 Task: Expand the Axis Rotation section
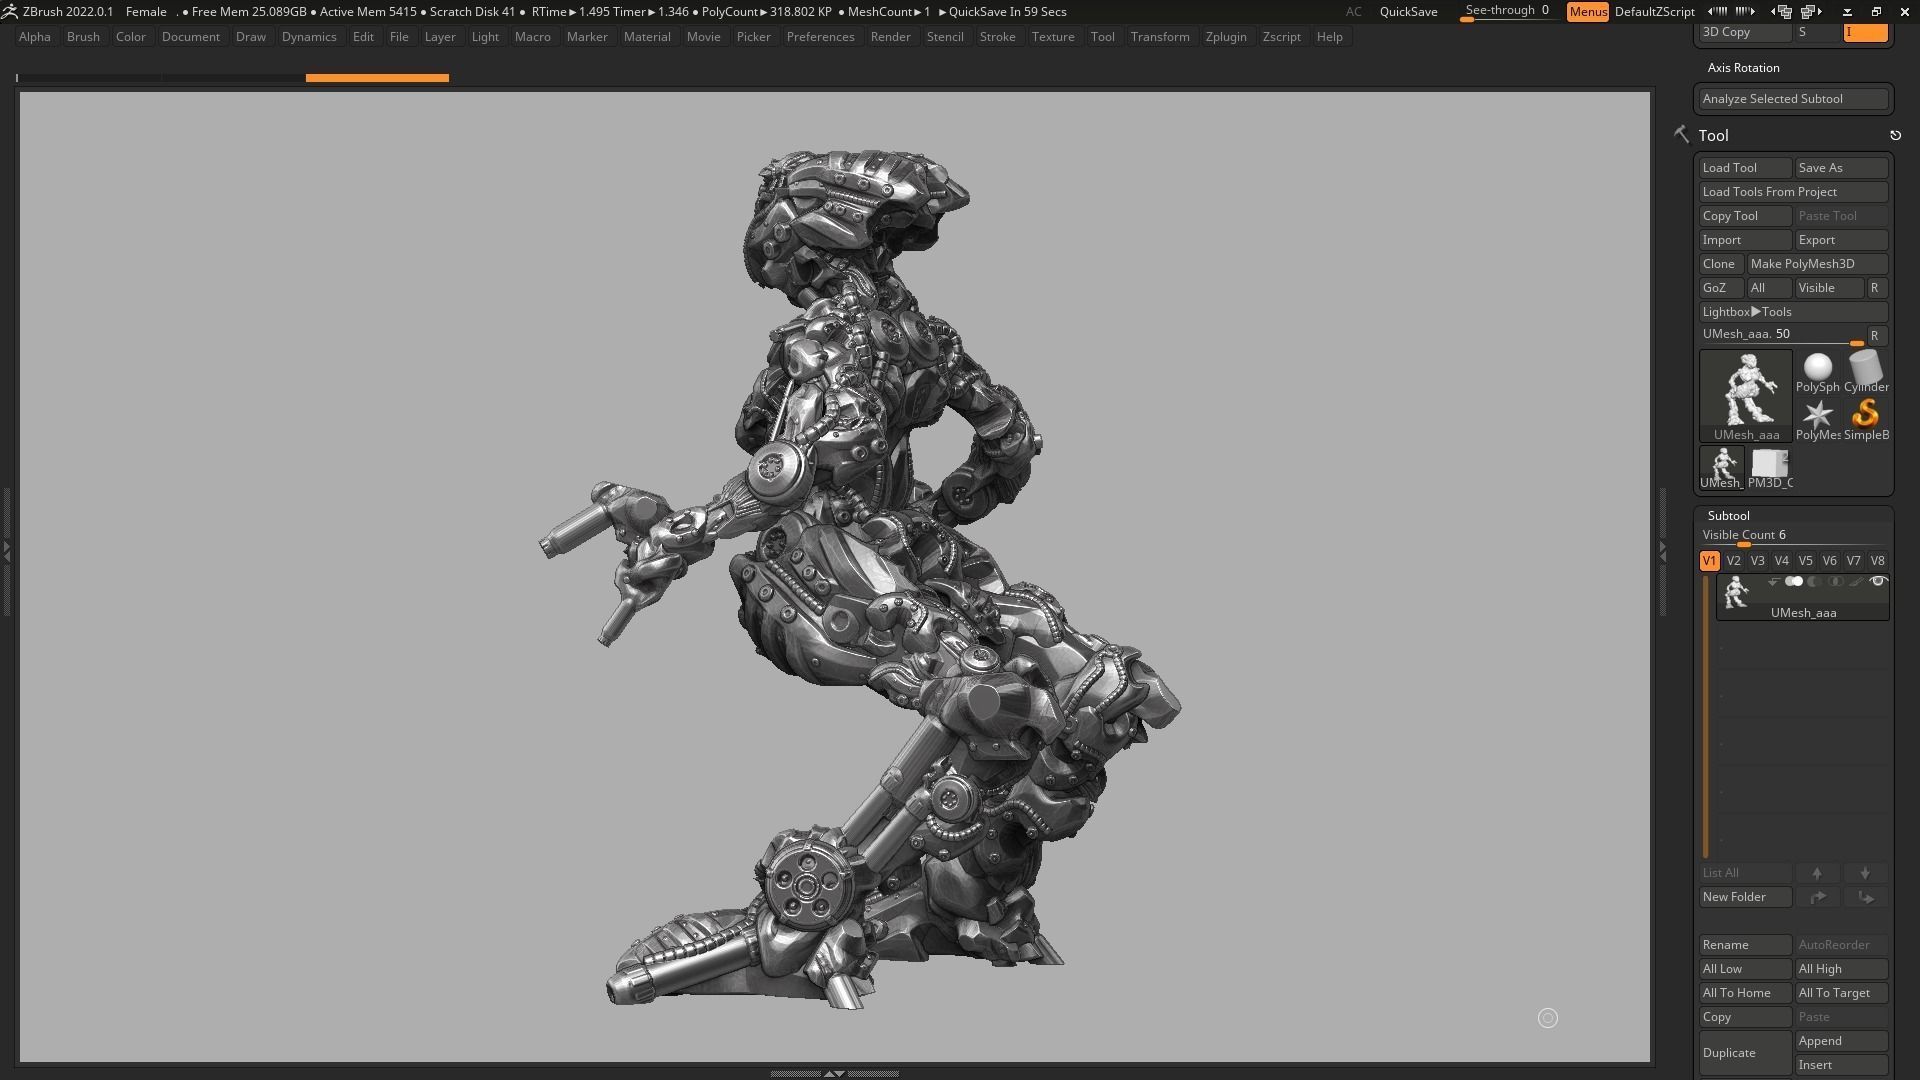[1743, 68]
